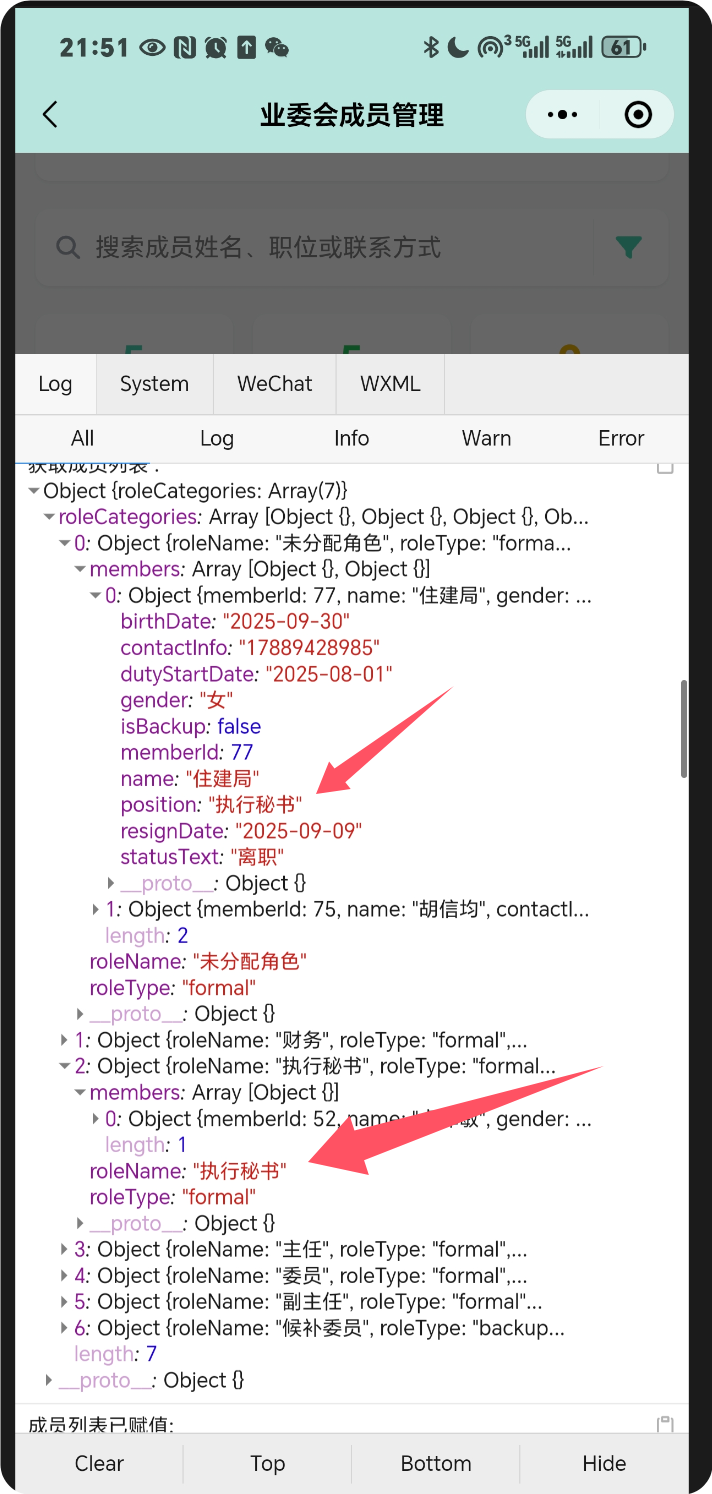712x1494 pixels.
Task: Tap eye comfort icon in status bar
Action: (x=152, y=47)
